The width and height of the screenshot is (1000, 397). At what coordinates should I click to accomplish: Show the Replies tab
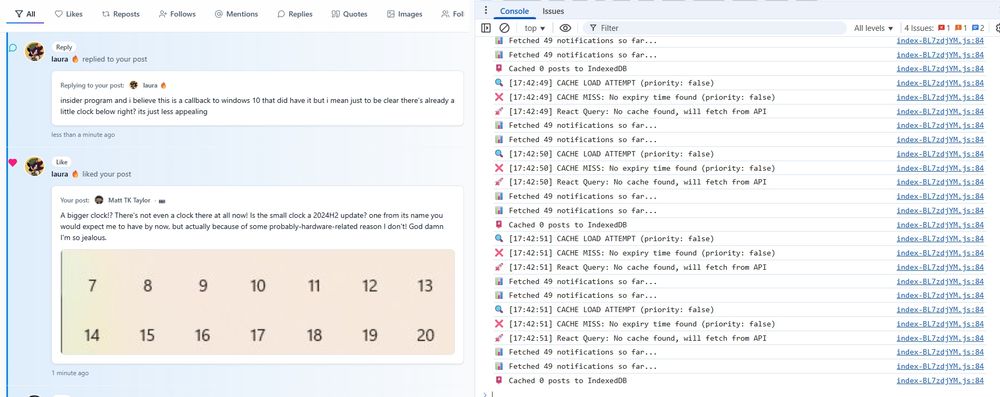295,13
